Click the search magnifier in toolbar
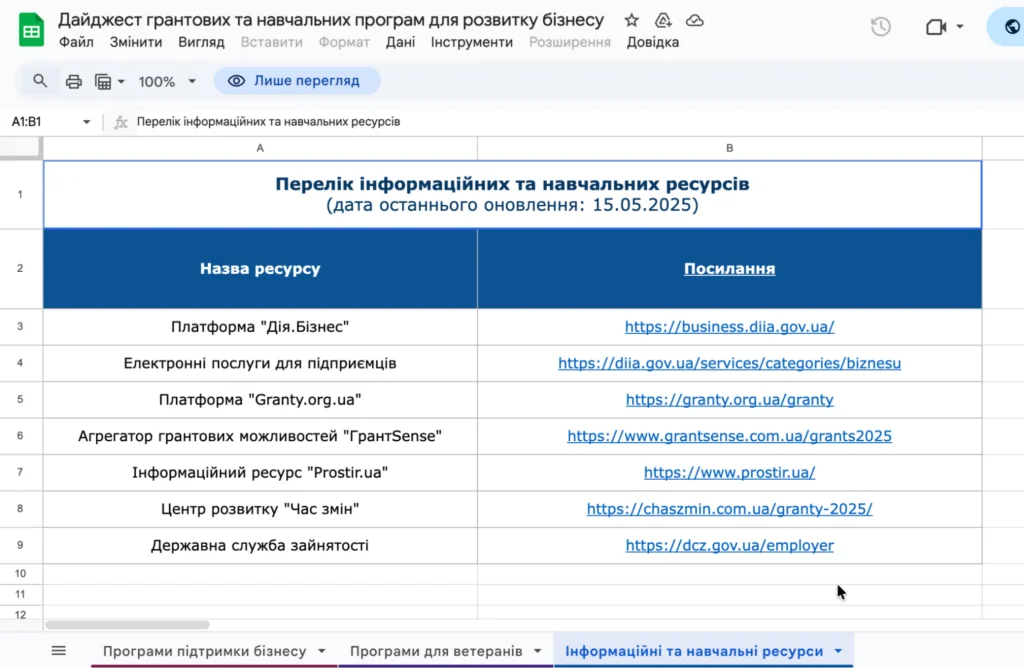This screenshot has height=668, width=1024. pos(40,81)
